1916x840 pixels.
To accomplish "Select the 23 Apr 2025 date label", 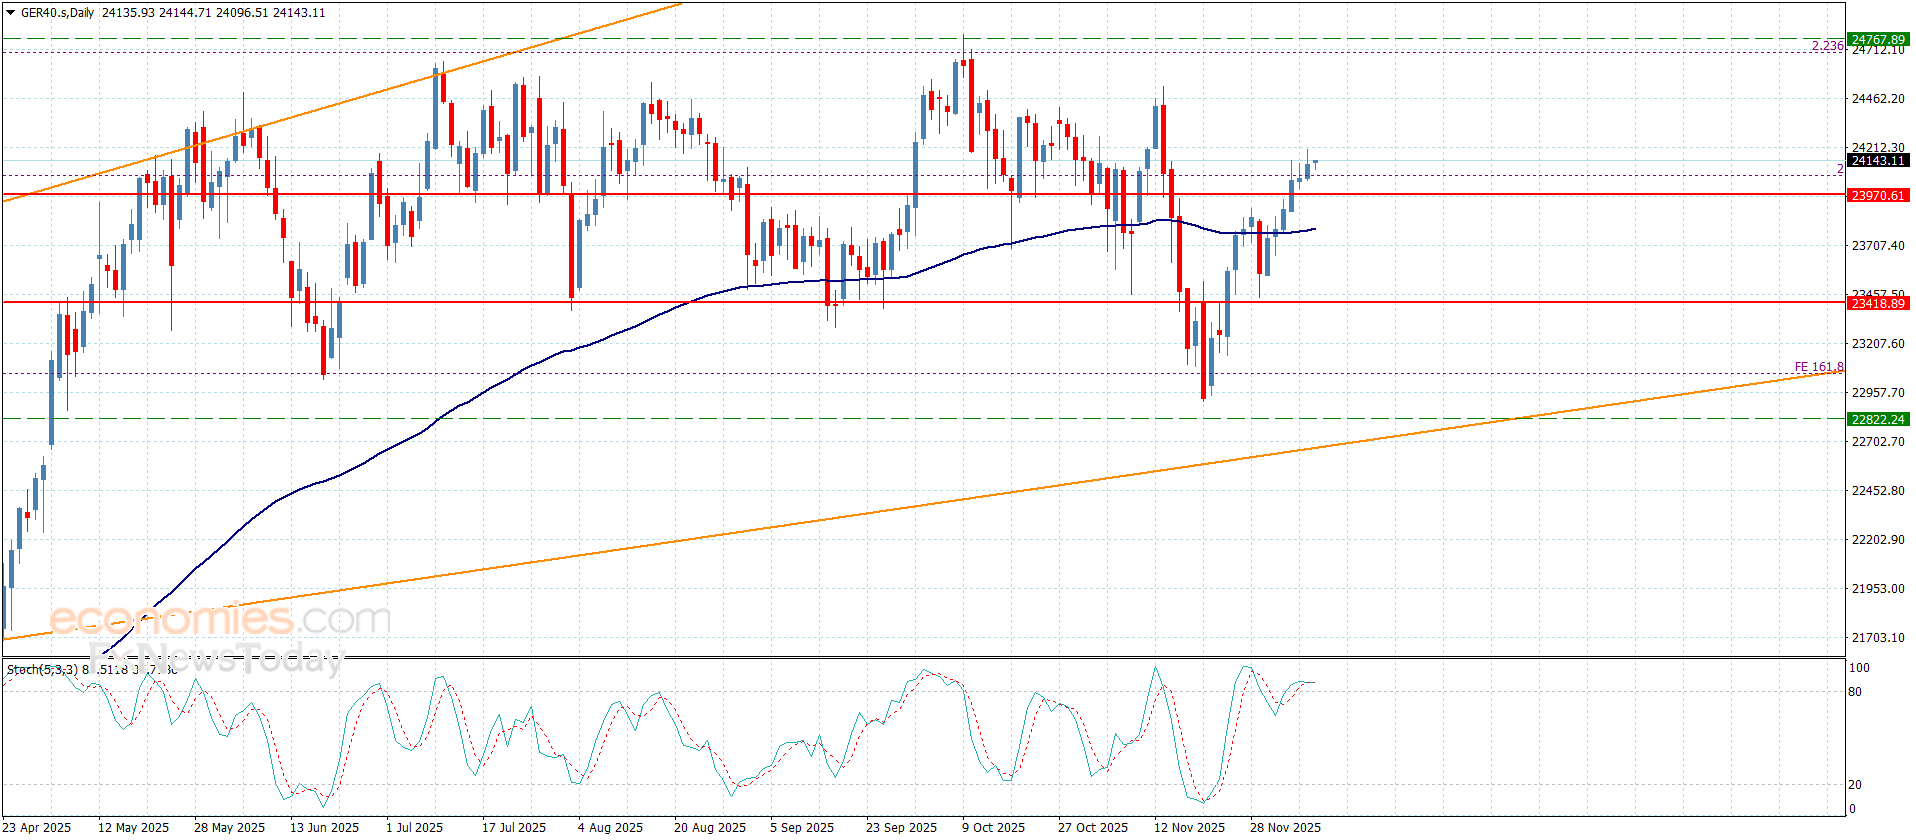I will click(37, 827).
